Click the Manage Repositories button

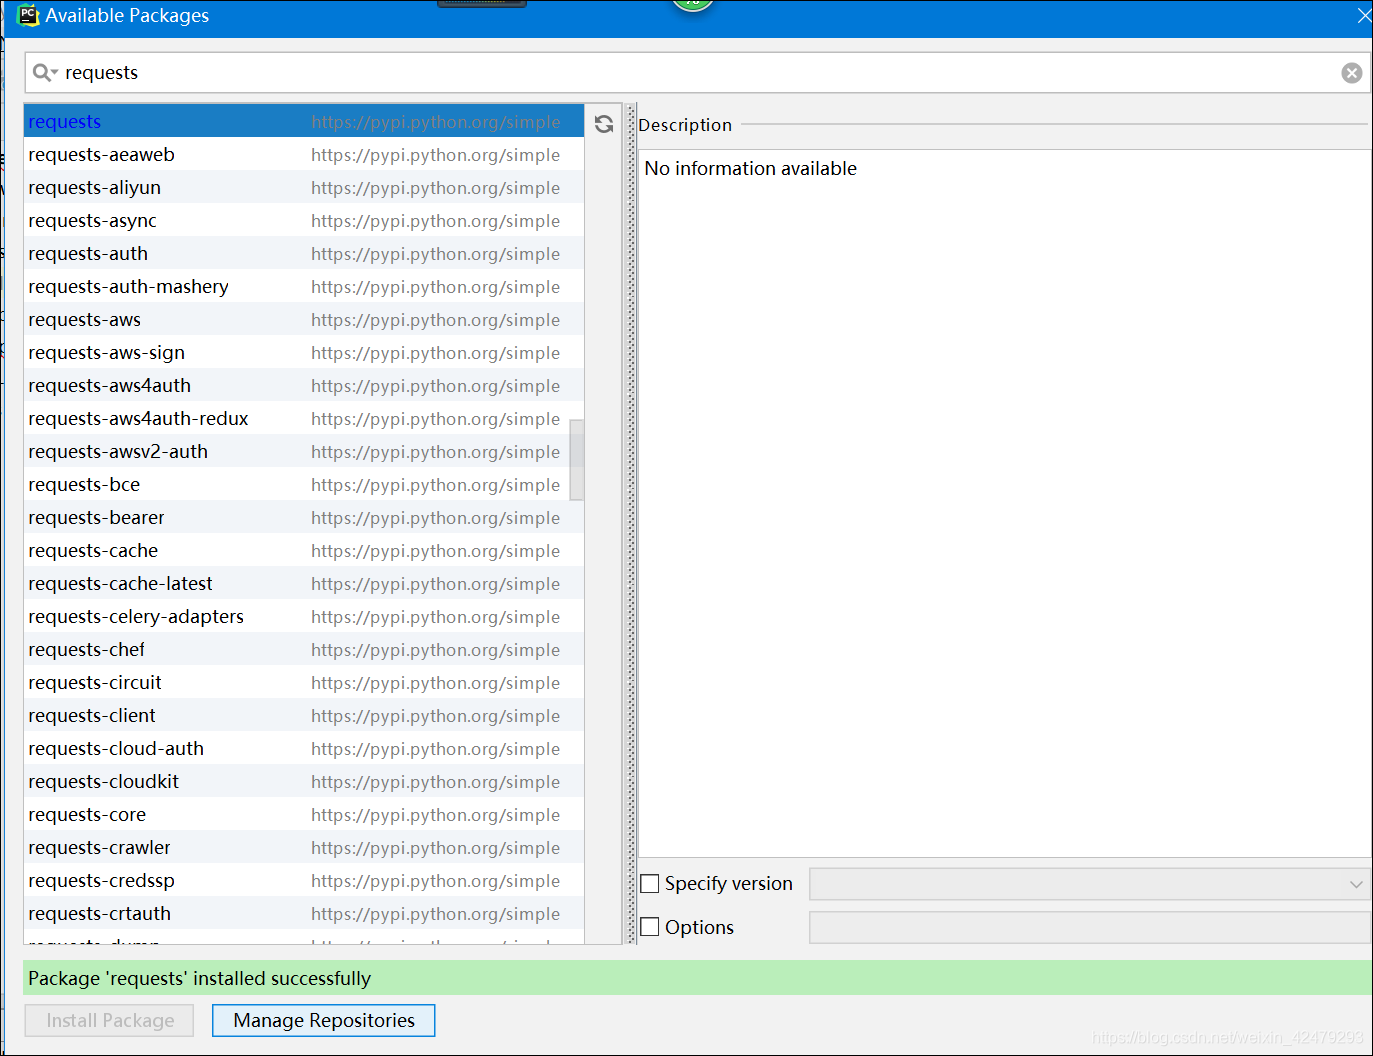pyautogui.click(x=324, y=1020)
